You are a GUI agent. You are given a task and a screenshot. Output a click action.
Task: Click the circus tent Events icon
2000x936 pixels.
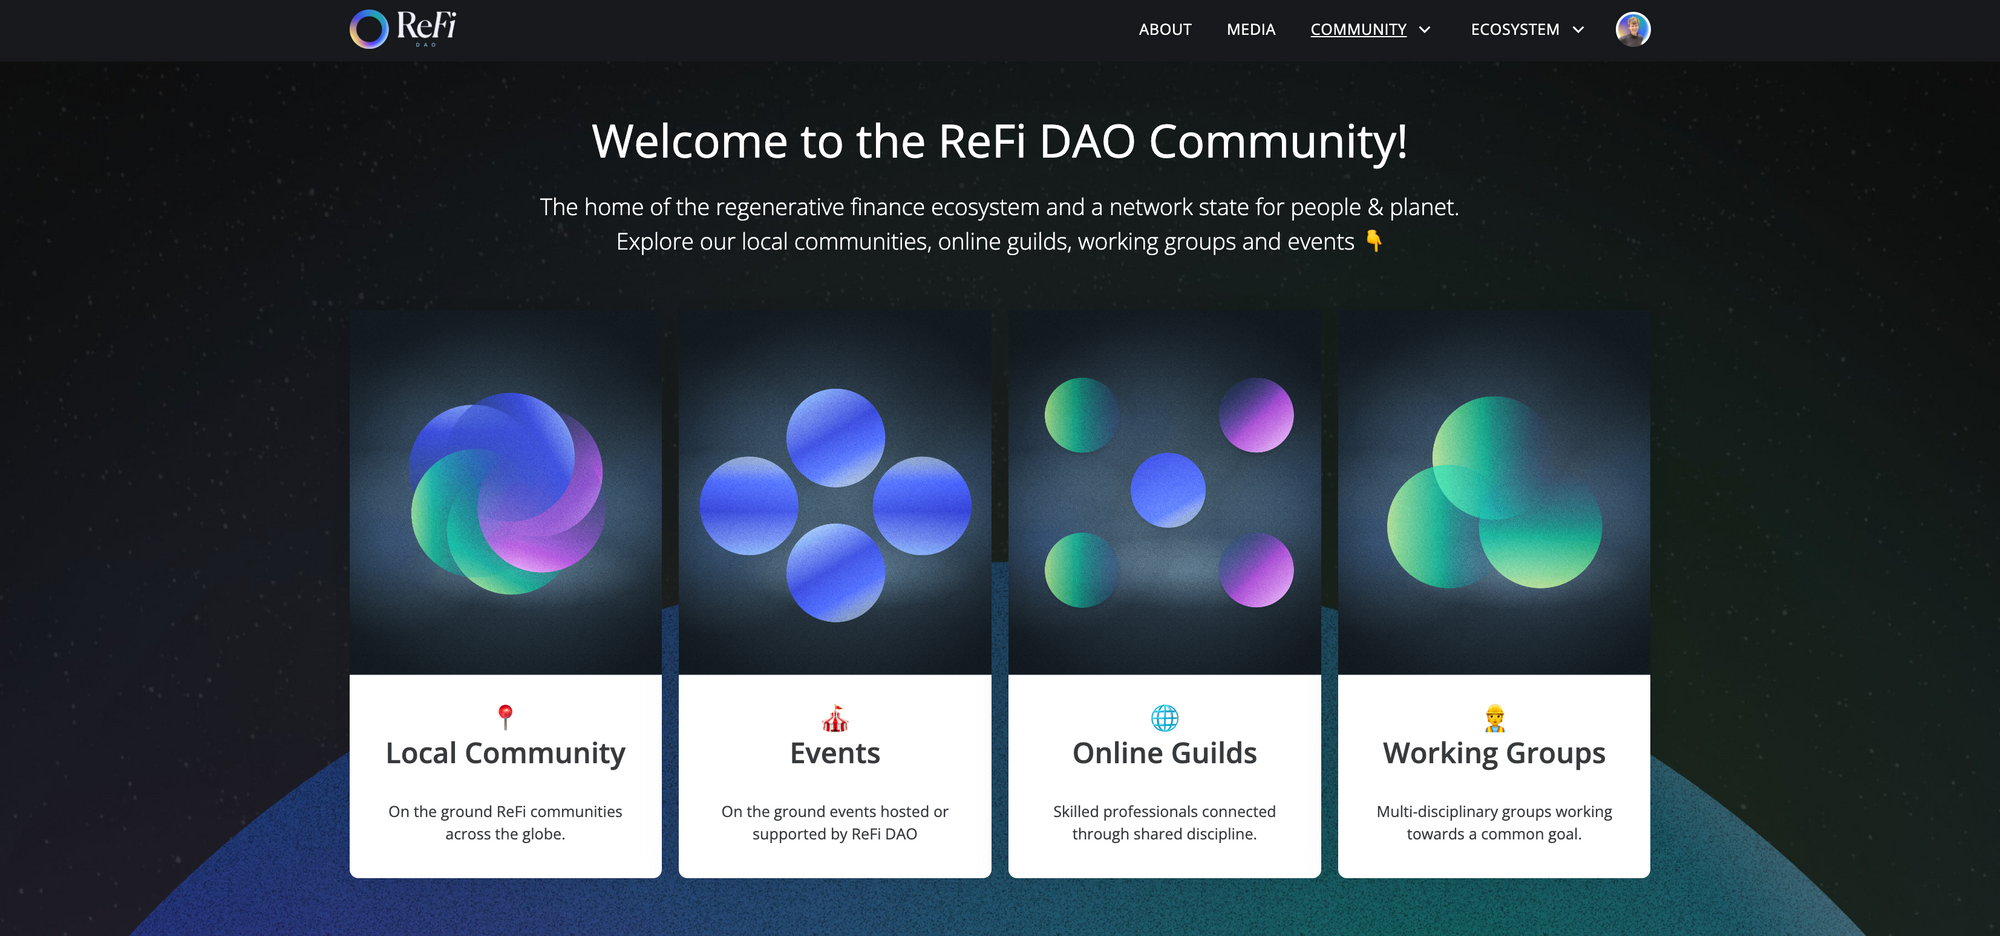coord(835,718)
